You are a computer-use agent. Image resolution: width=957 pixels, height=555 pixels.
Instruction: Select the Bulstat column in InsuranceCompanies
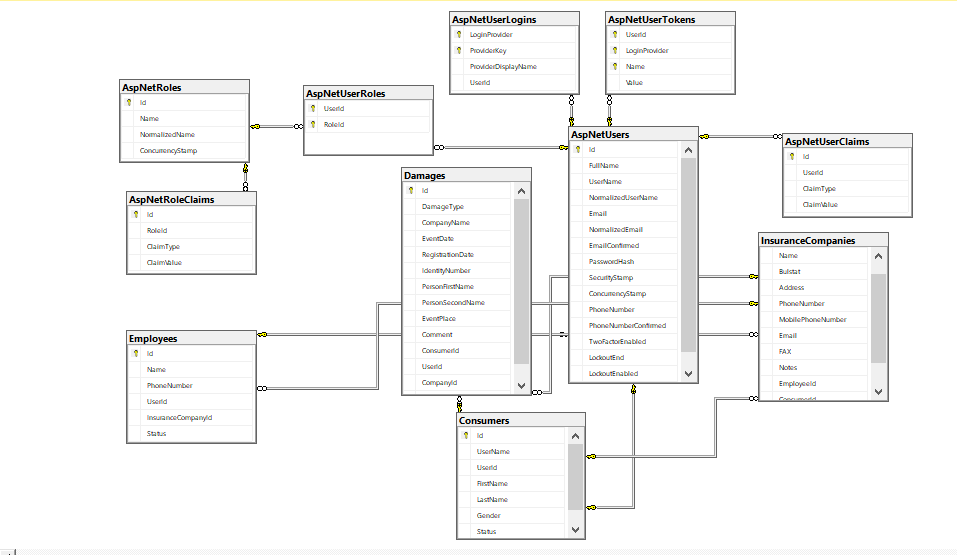click(815, 272)
